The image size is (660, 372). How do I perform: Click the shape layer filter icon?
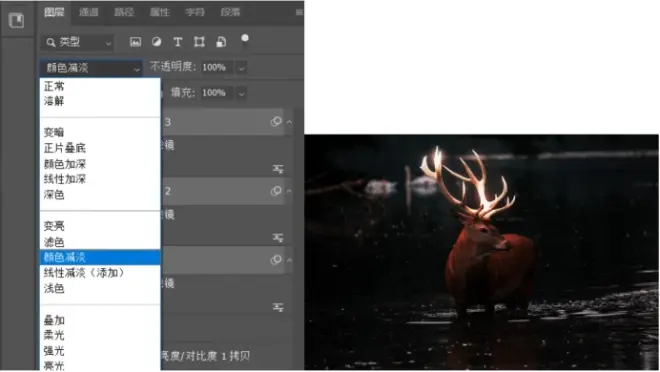pos(199,42)
